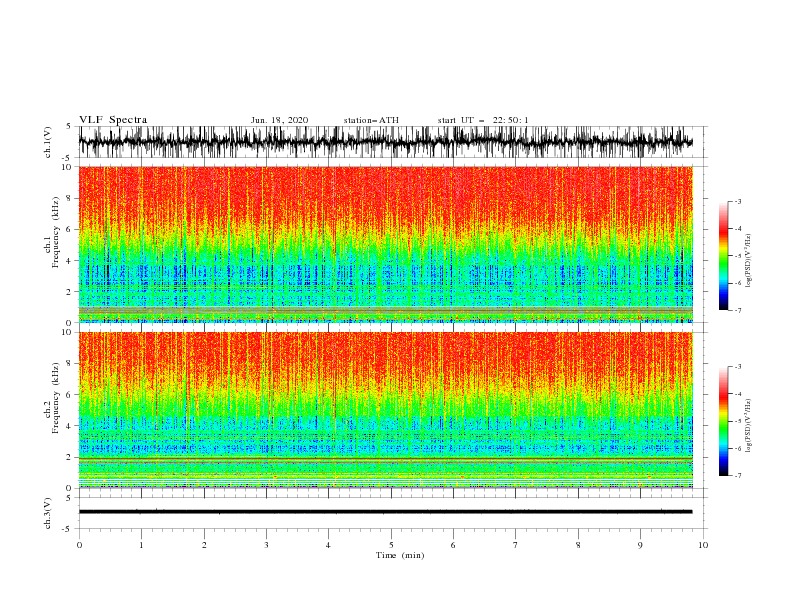Click the 'VLF Spectra' title text
Image resolution: width=792 pixels, height=612 pixels.
click(113, 120)
